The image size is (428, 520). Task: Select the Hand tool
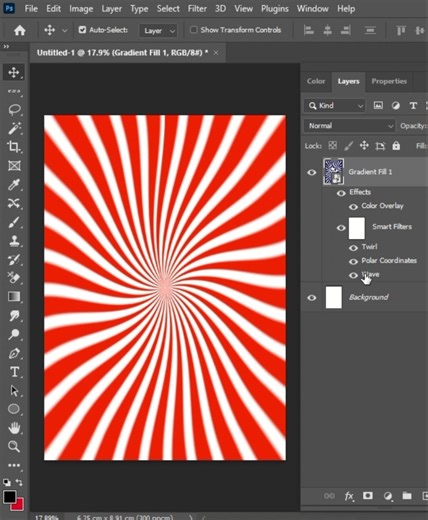click(14, 428)
